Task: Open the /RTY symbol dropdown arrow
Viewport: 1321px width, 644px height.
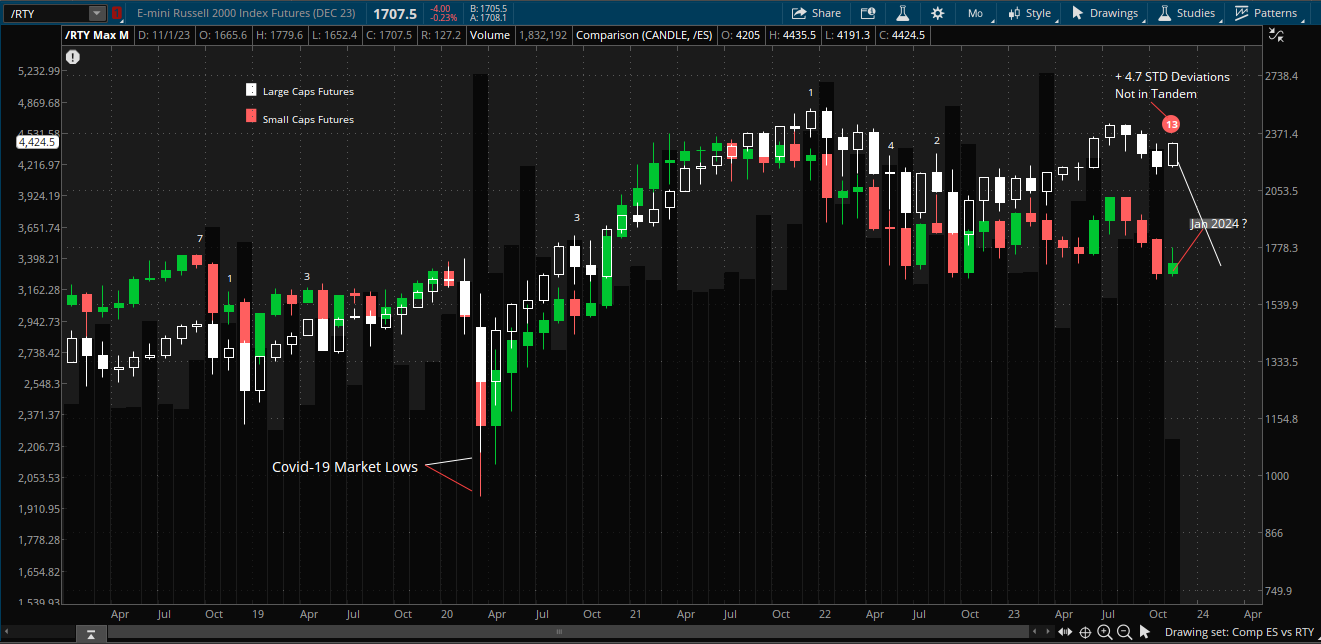Action: (97, 13)
